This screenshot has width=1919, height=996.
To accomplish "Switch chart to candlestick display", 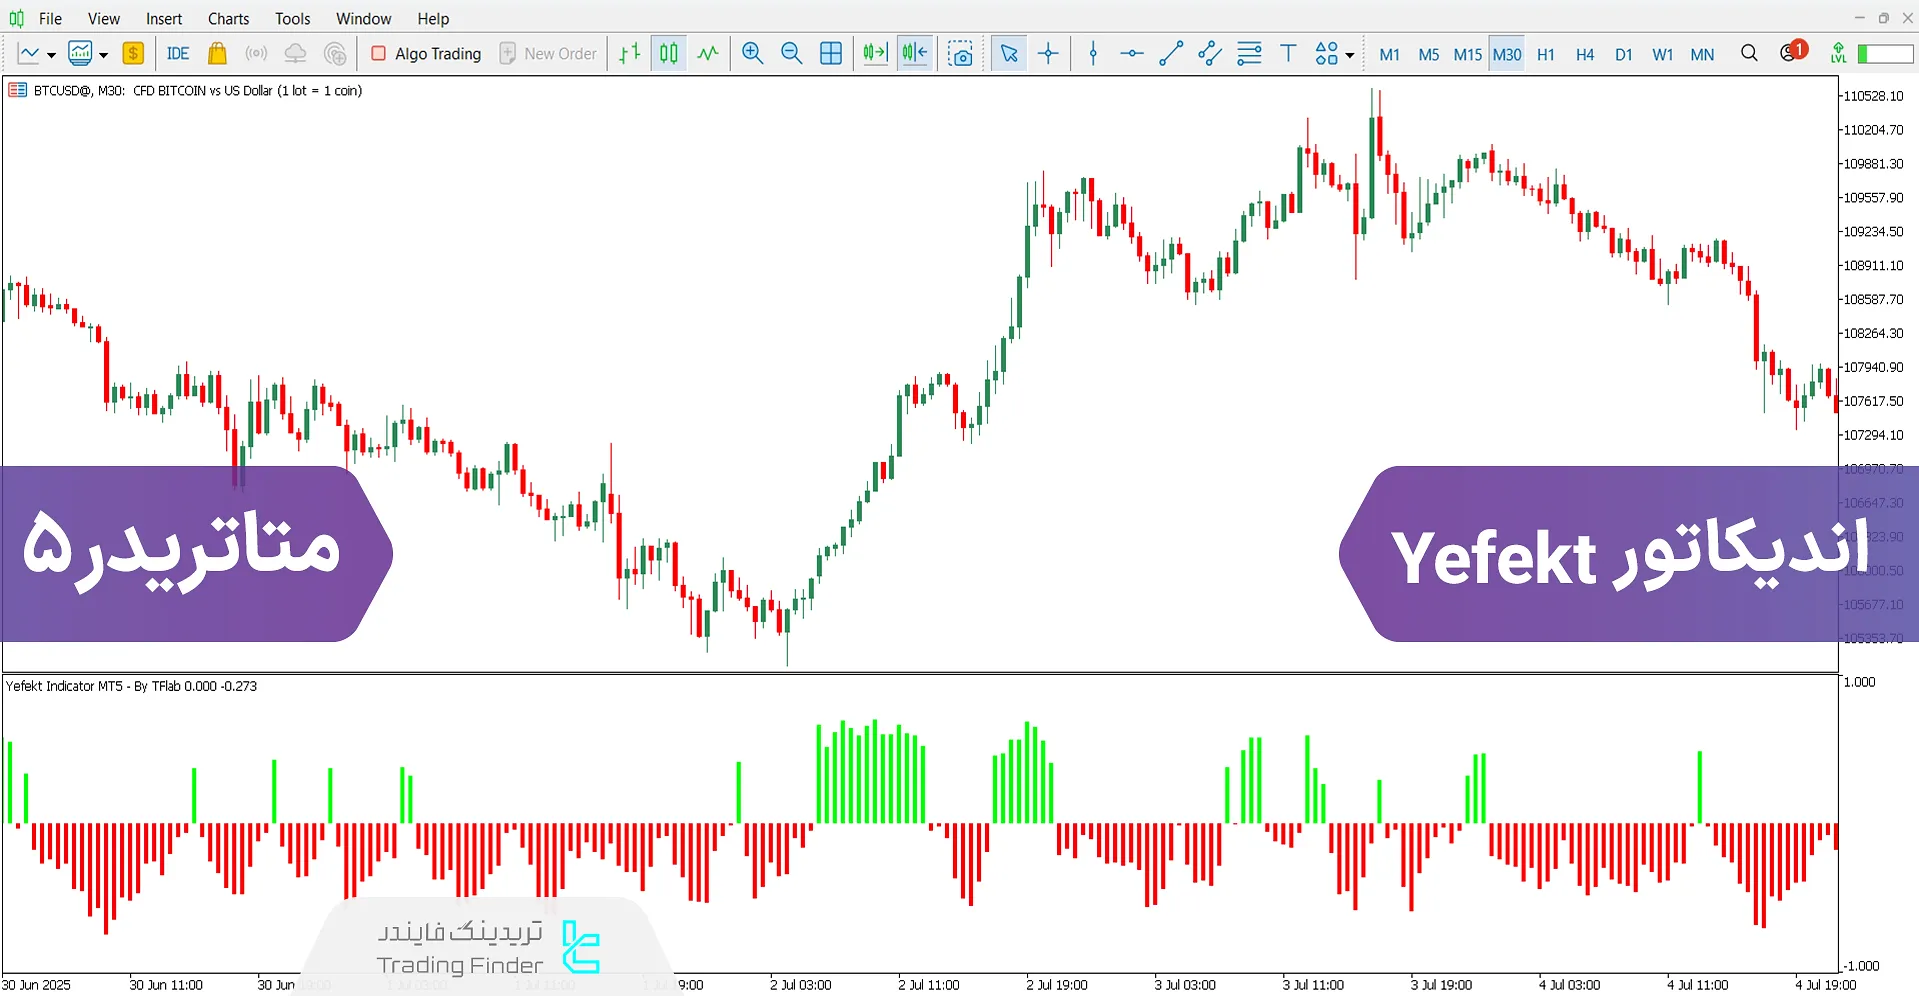I will click(669, 54).
